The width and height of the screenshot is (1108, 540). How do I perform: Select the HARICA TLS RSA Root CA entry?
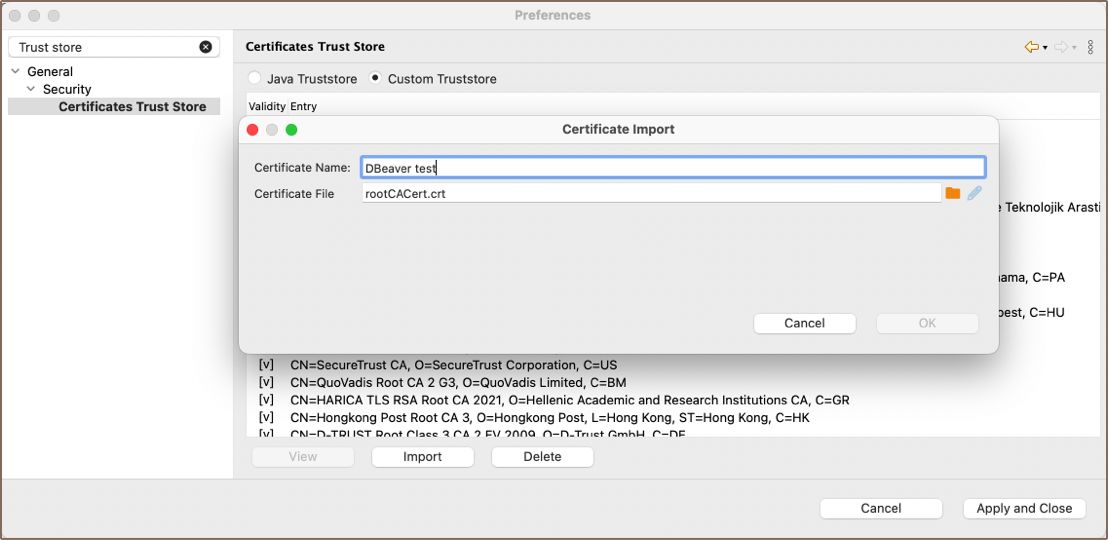click(569, 400)
